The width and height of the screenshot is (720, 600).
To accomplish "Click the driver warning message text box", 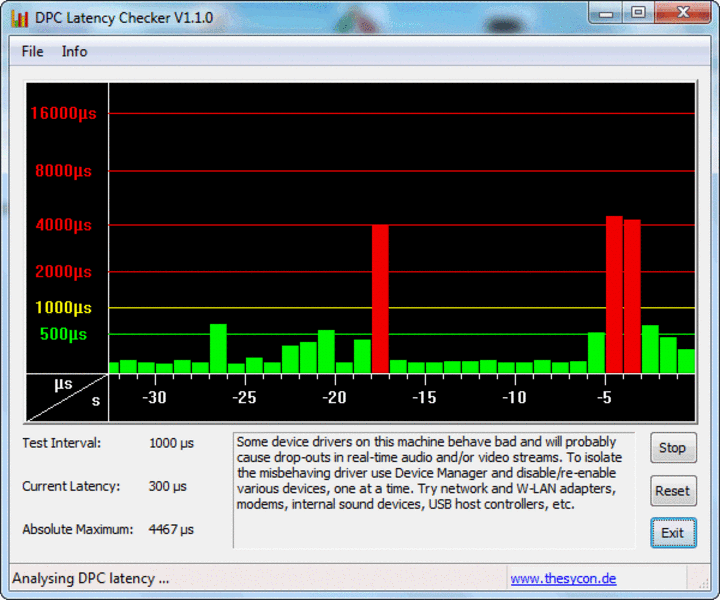I will (x=434, y=490).
